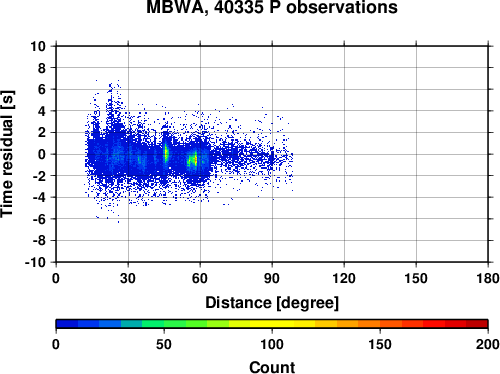Click the x-axis tick label 90

[x=272, y=278]
